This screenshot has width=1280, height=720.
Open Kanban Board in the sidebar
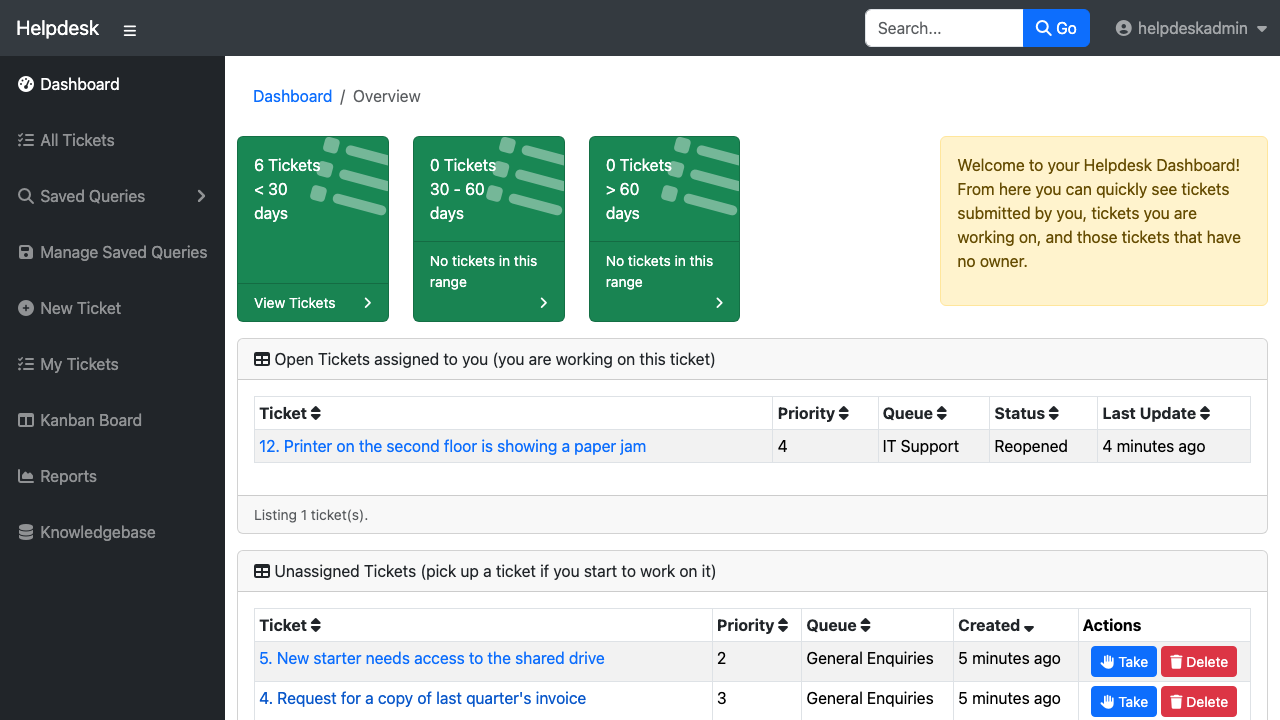112,420
